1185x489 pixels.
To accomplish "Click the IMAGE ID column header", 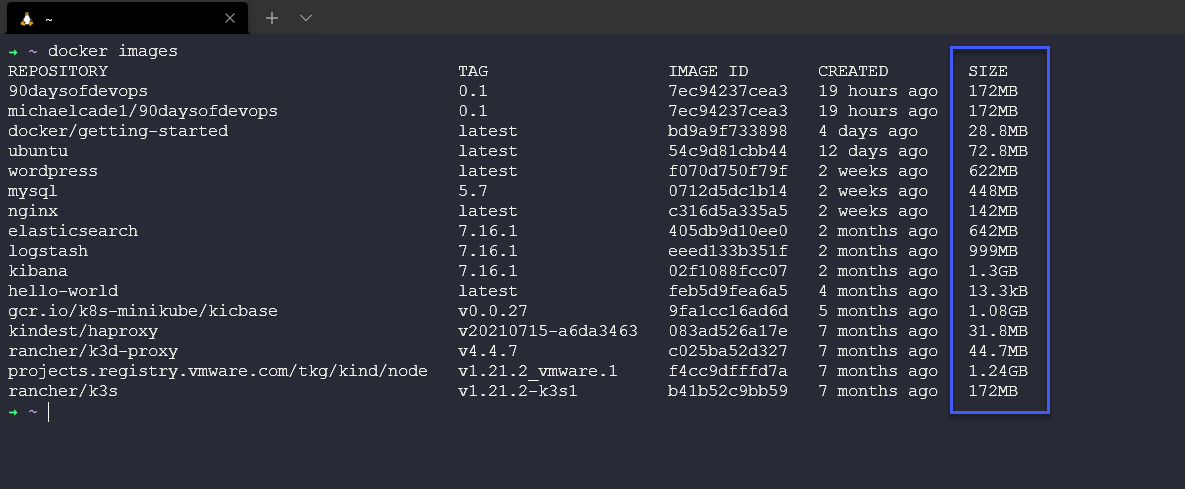I will pos(708,71).
